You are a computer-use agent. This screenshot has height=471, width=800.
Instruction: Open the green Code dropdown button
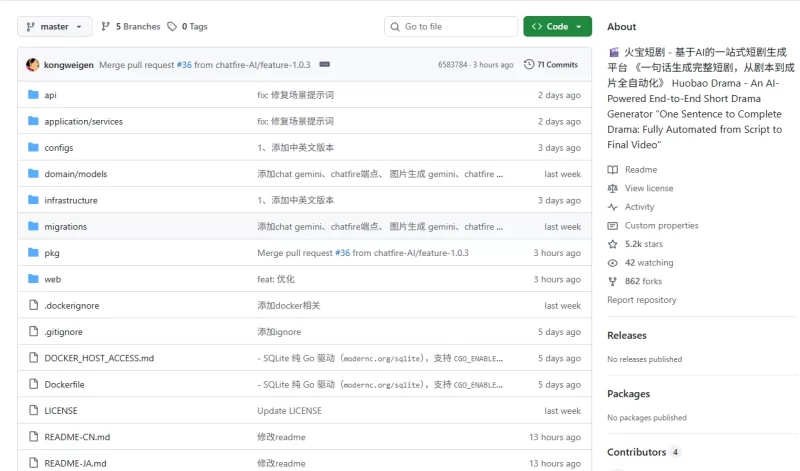pos(557,27)
